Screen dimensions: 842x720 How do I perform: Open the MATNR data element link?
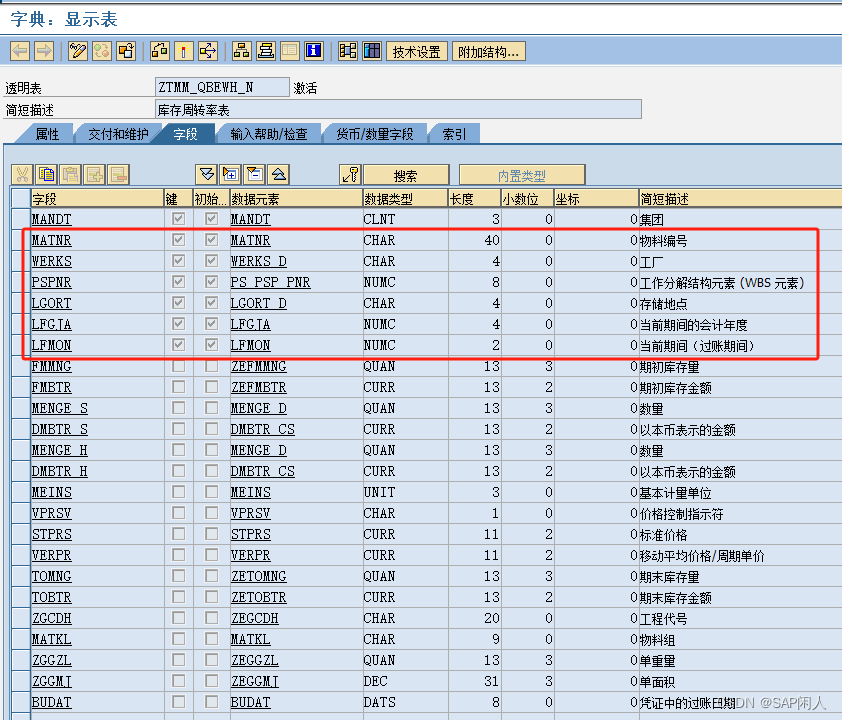tap(250, 240)
